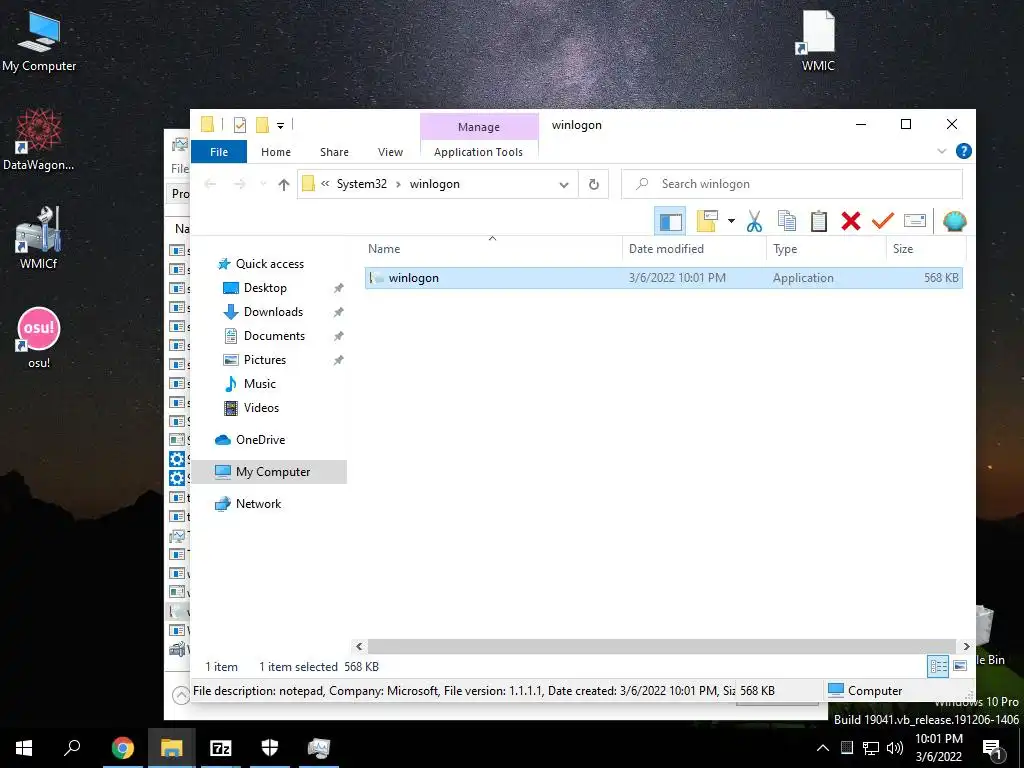Click the horizontal scrollbar track
The width and height of the screenshot is (1024, 768).
(662, 646)
